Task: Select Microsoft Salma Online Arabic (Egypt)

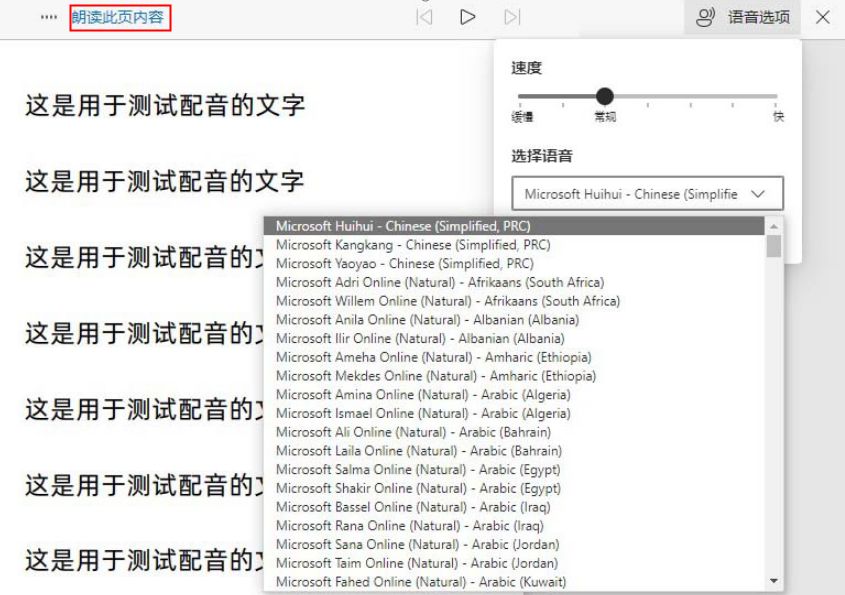Action: [514, 469]
